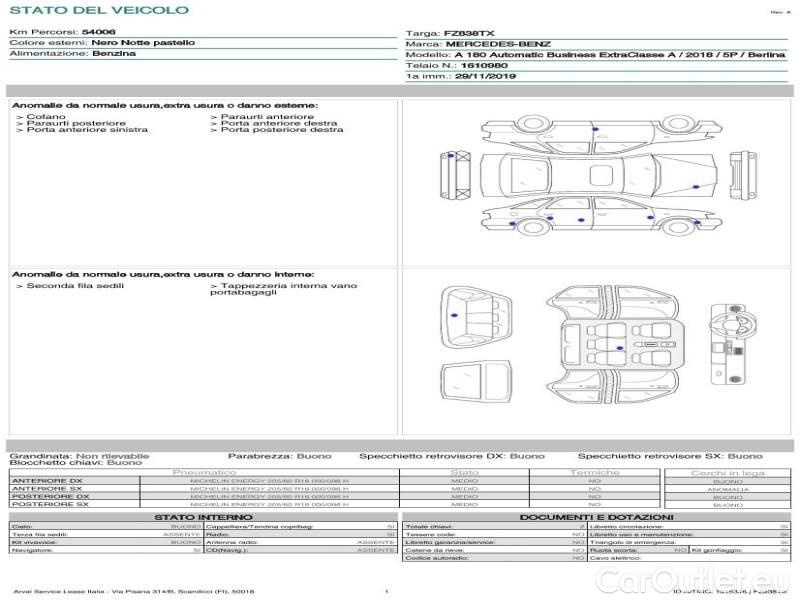
Task: Click the Pneumatico column header
Action: (x=204, y=472)
